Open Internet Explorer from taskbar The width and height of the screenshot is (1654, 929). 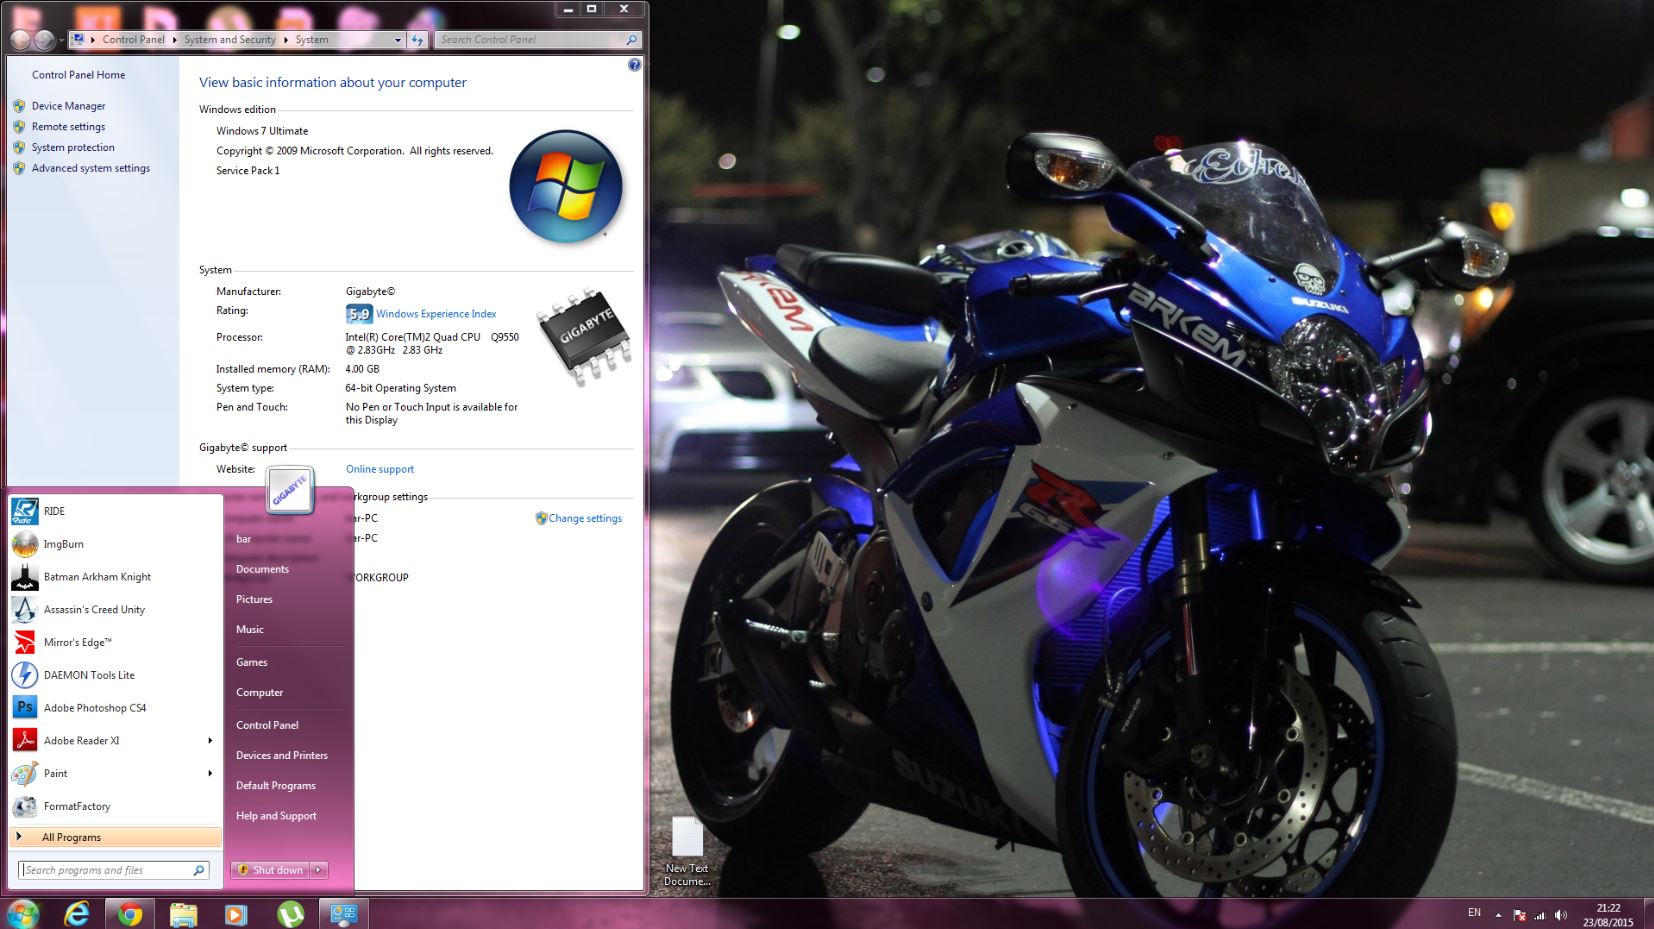tap(77, 914)
